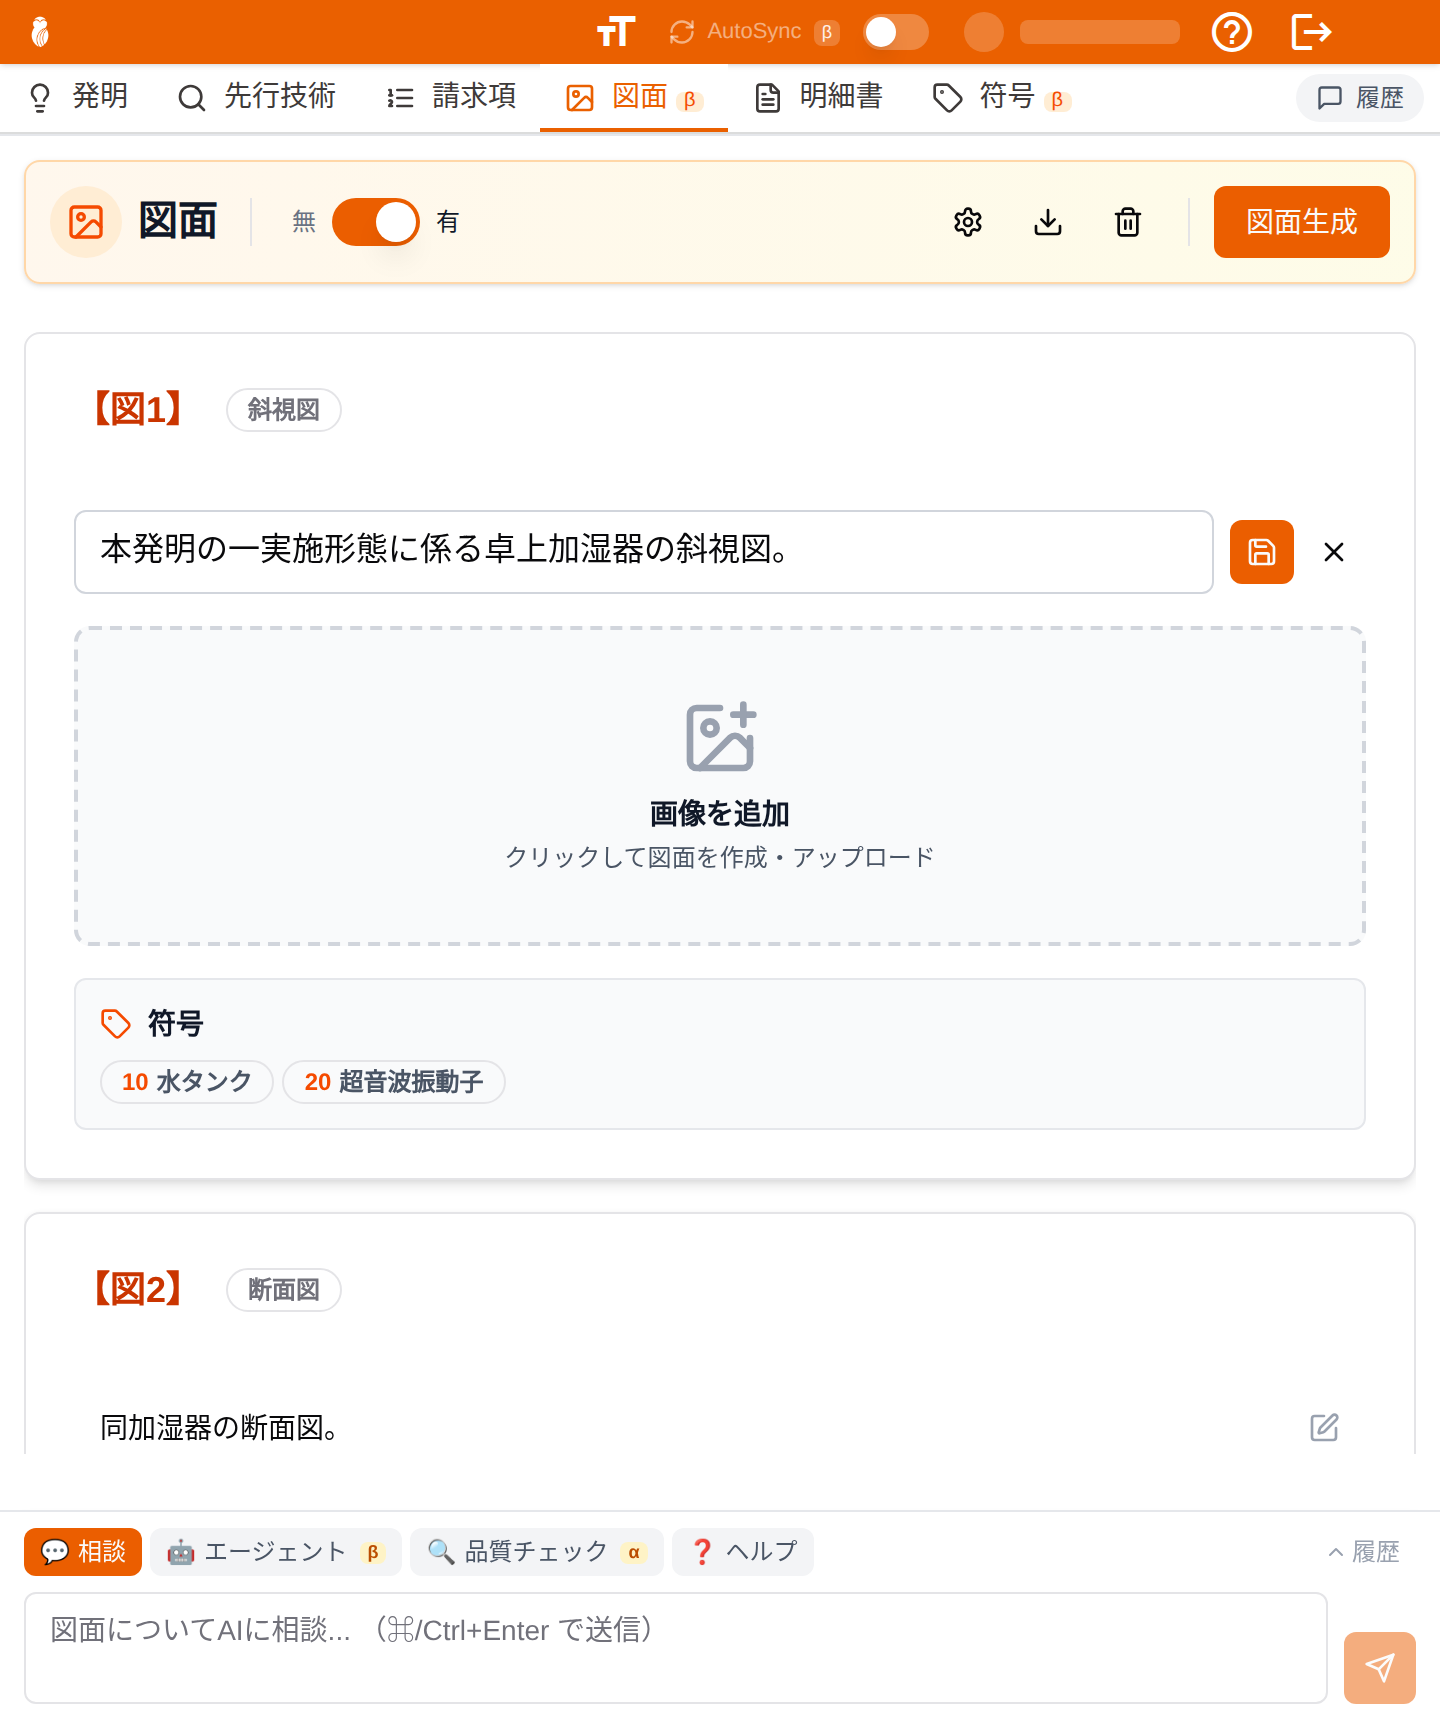This screenshot has height=1720, width=1440.
Task: Click the download drawings icon
Action: point(1047,222)
